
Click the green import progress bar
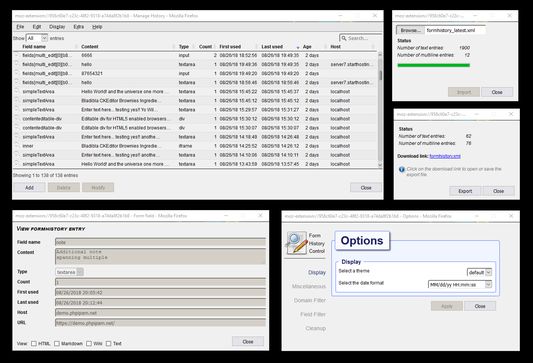pos(434,65)
